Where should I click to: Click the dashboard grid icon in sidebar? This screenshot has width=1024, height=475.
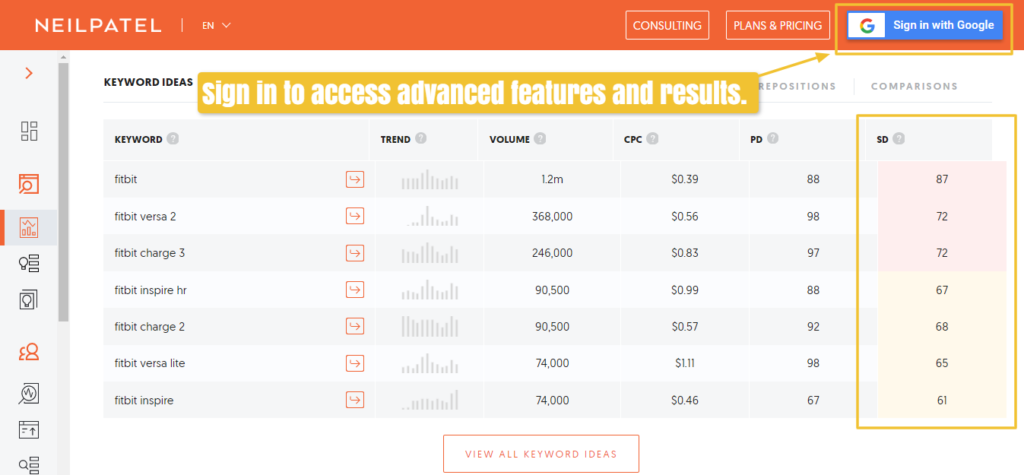click(29, 131)
